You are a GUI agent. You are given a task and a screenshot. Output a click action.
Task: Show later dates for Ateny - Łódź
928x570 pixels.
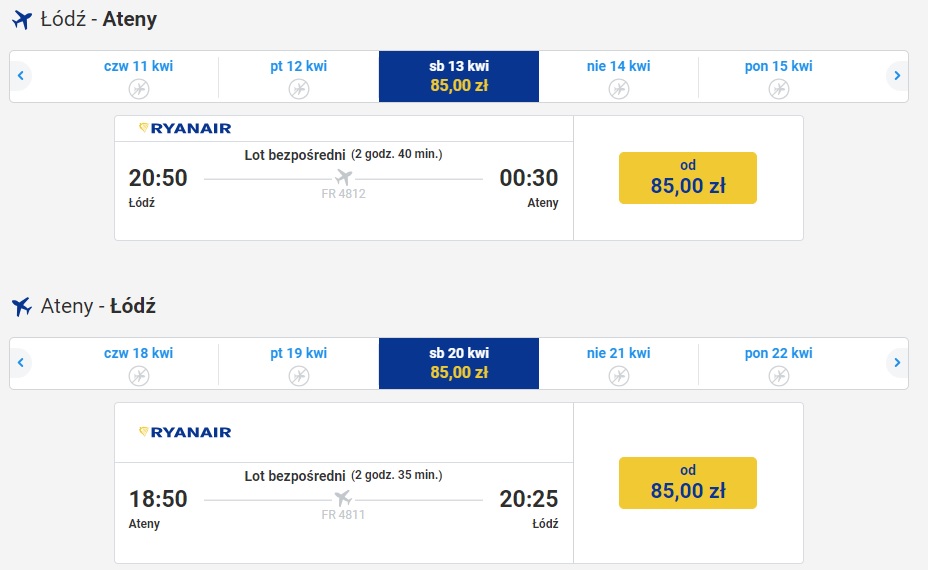[x=897, y=362]
